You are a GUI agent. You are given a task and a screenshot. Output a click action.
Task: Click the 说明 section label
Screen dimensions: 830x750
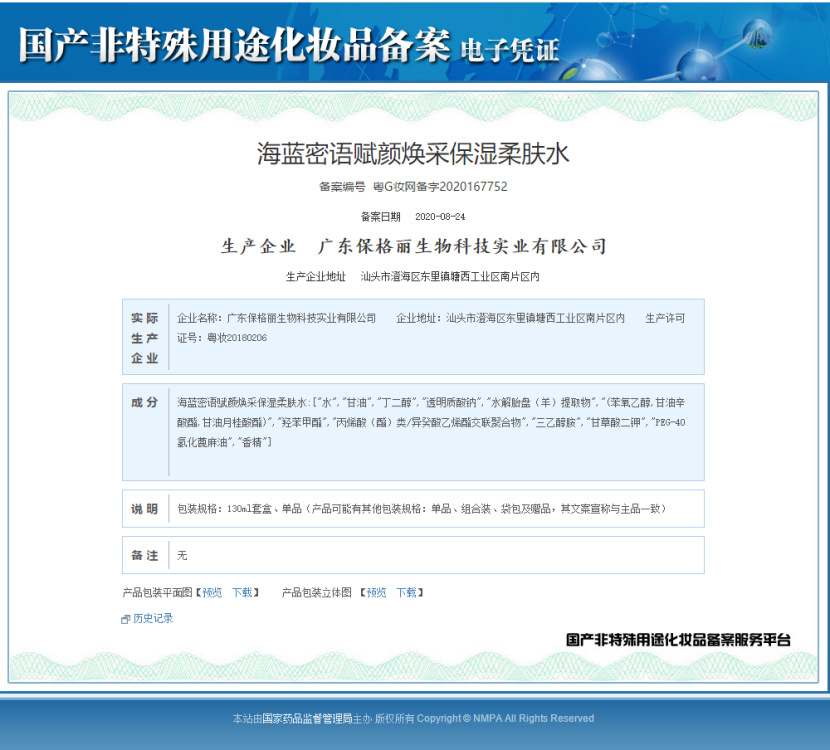[x=145, y=509]
